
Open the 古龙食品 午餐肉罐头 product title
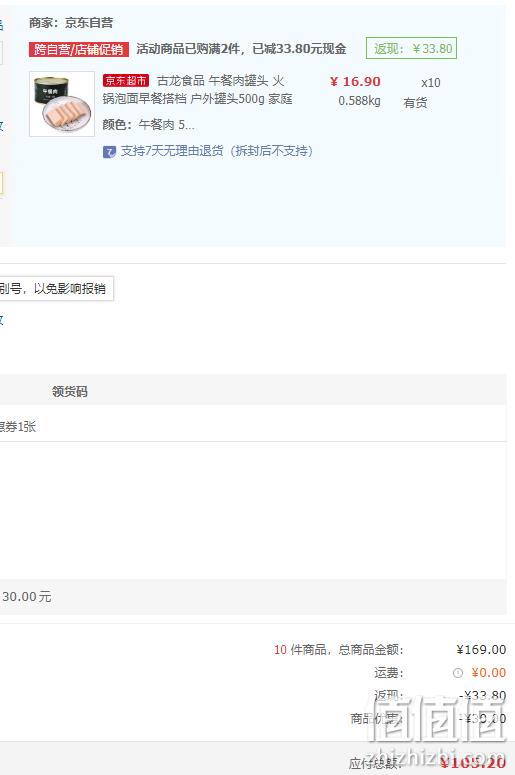click(198, 89)
